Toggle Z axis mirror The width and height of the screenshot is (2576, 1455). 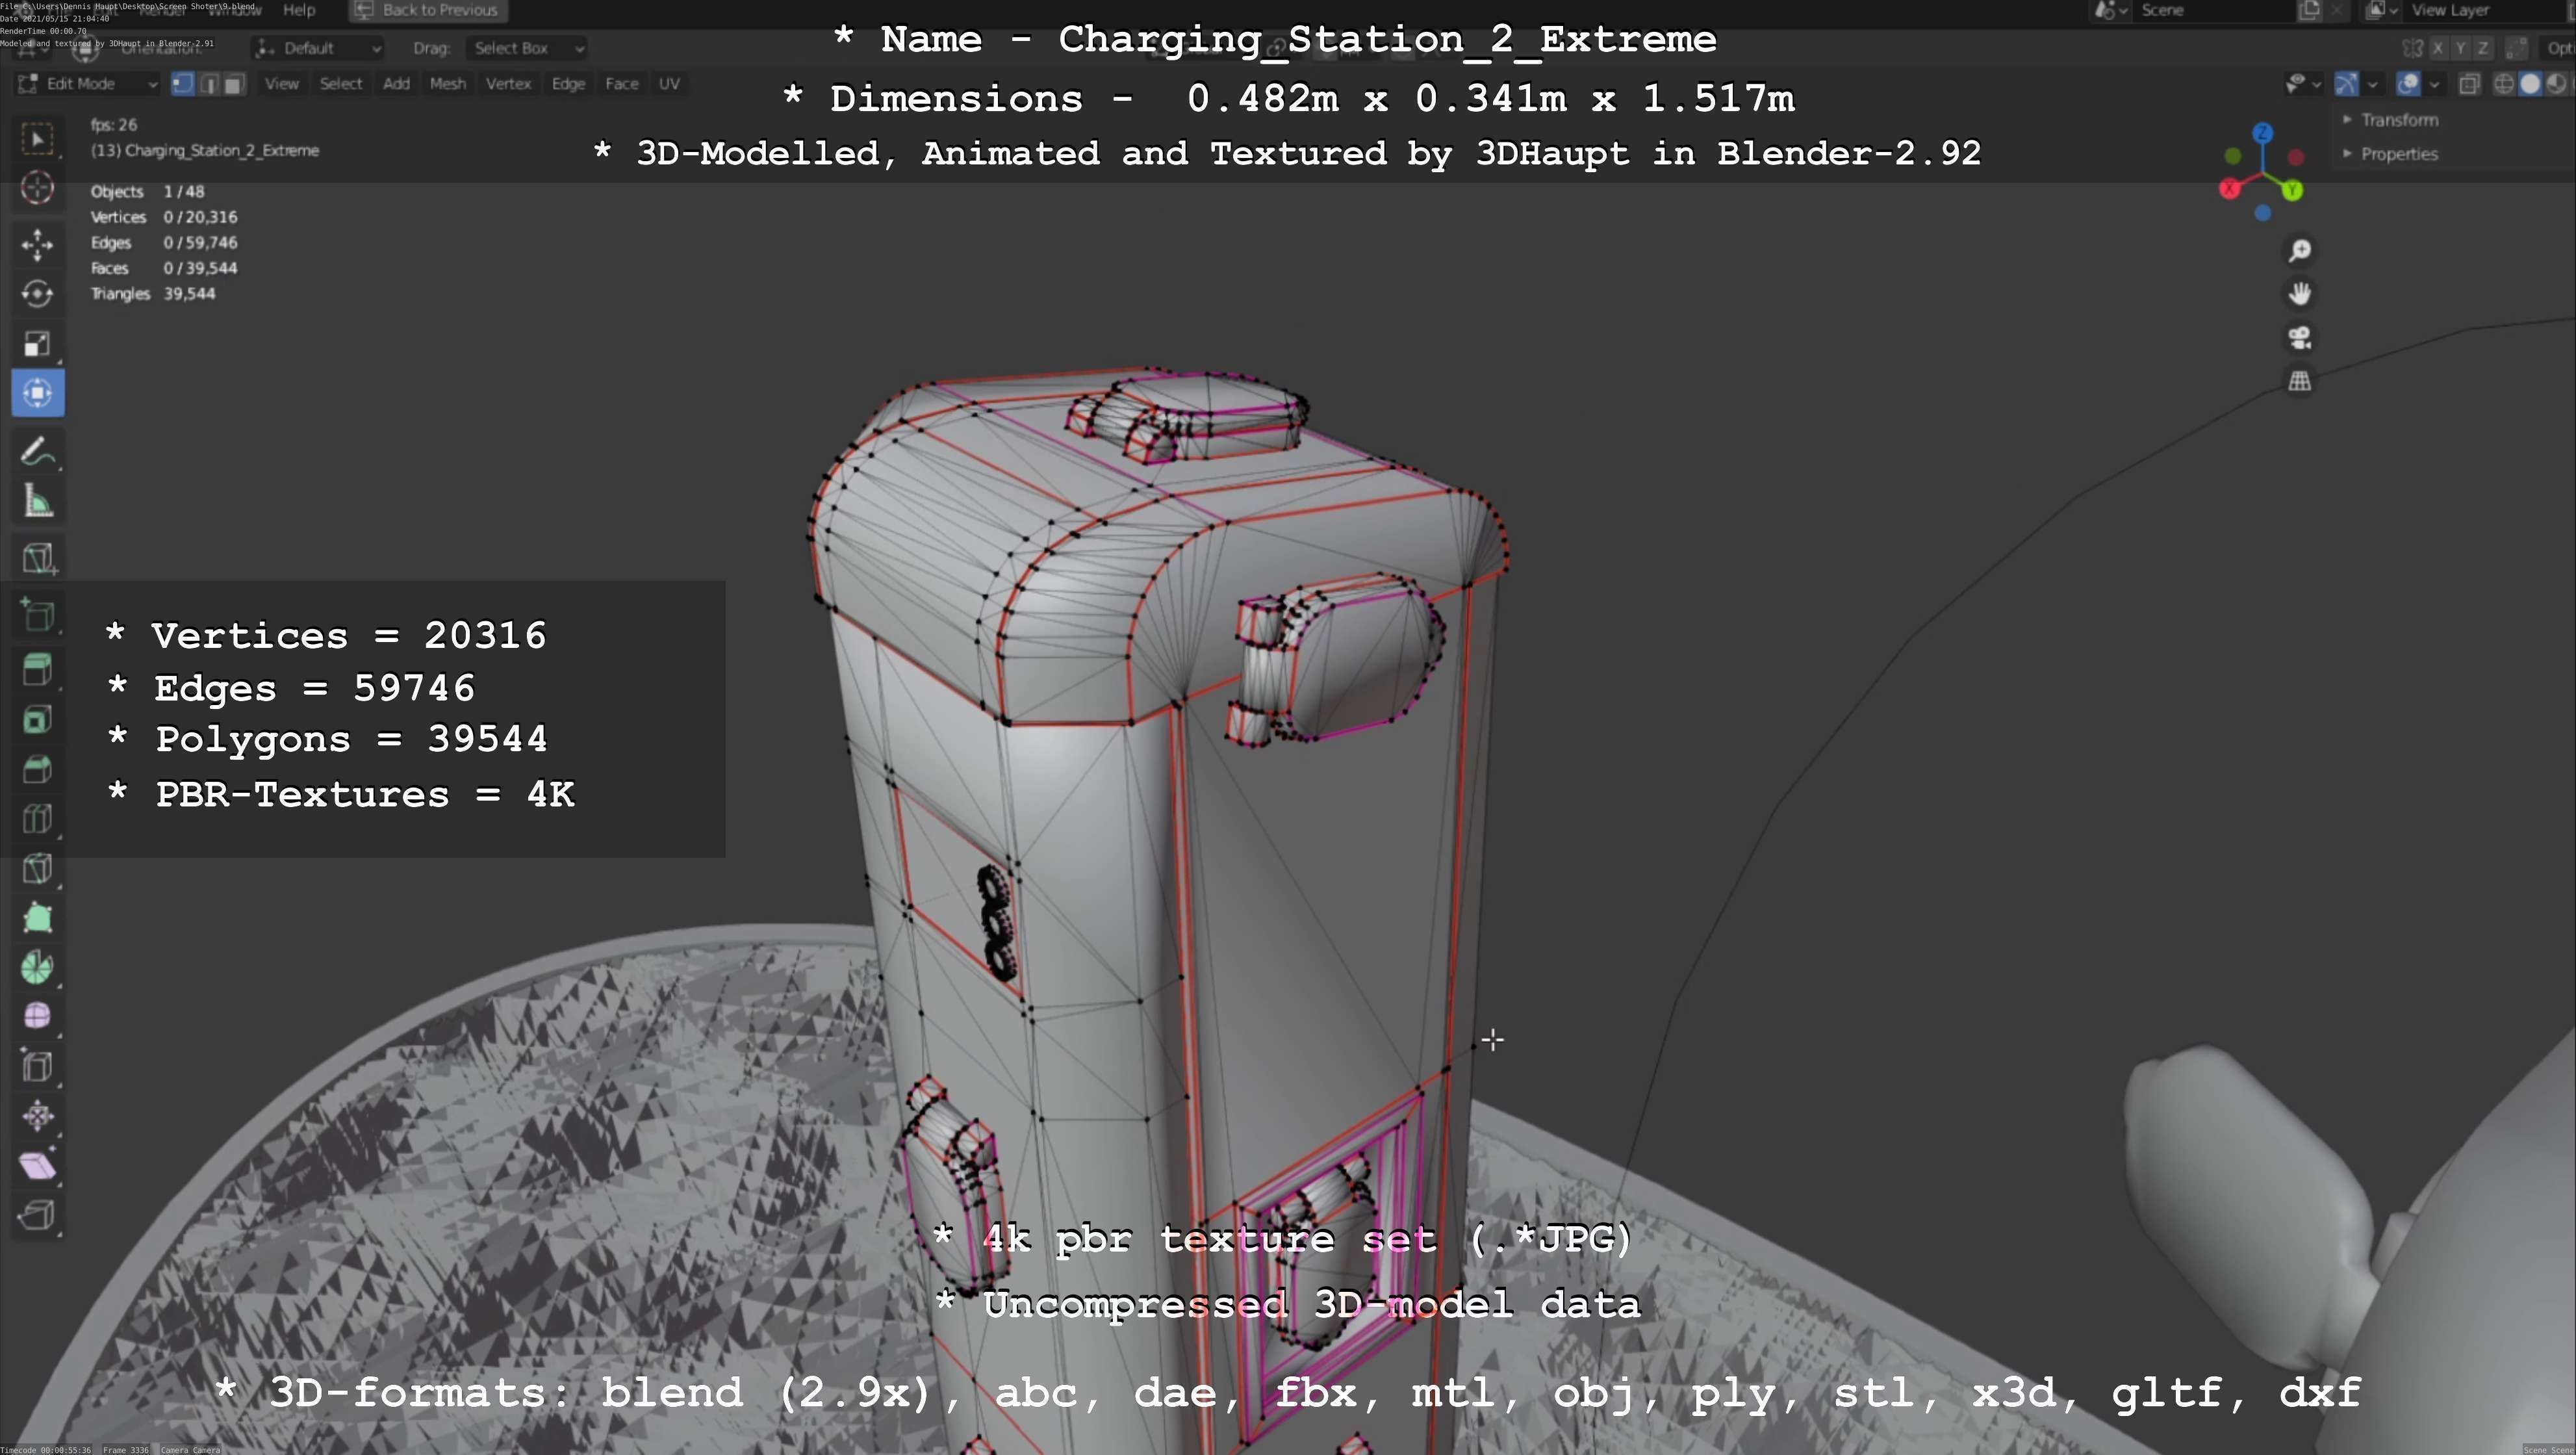(2482, 48)
